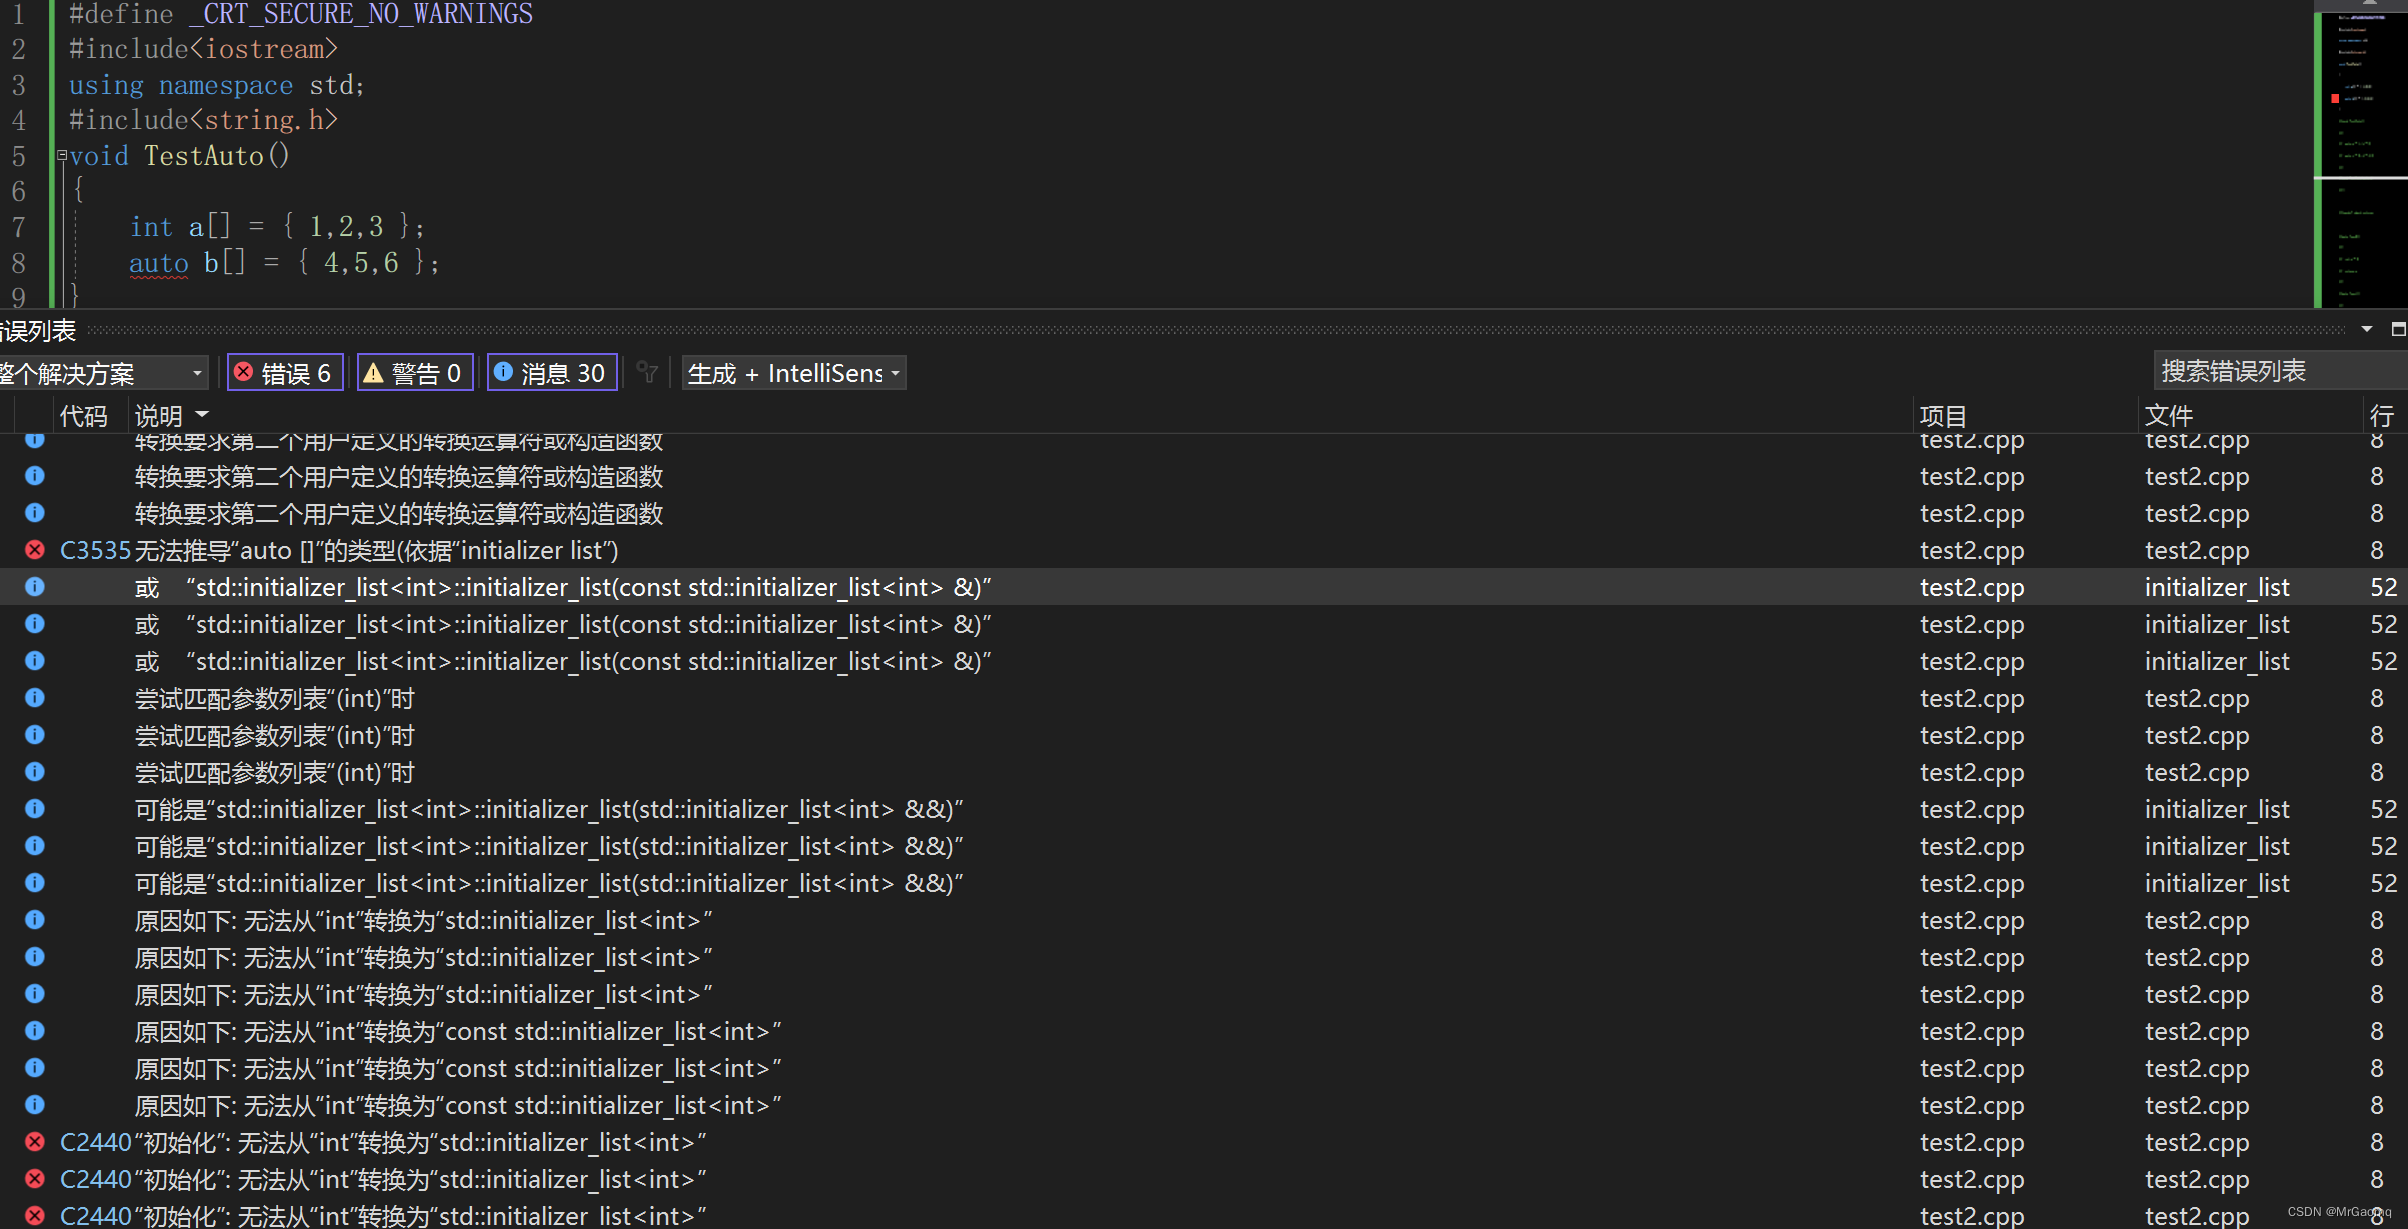This screenshot has height=1229, width=2408.
Task: Sort by the file column header
Action: click(2168, 415)
